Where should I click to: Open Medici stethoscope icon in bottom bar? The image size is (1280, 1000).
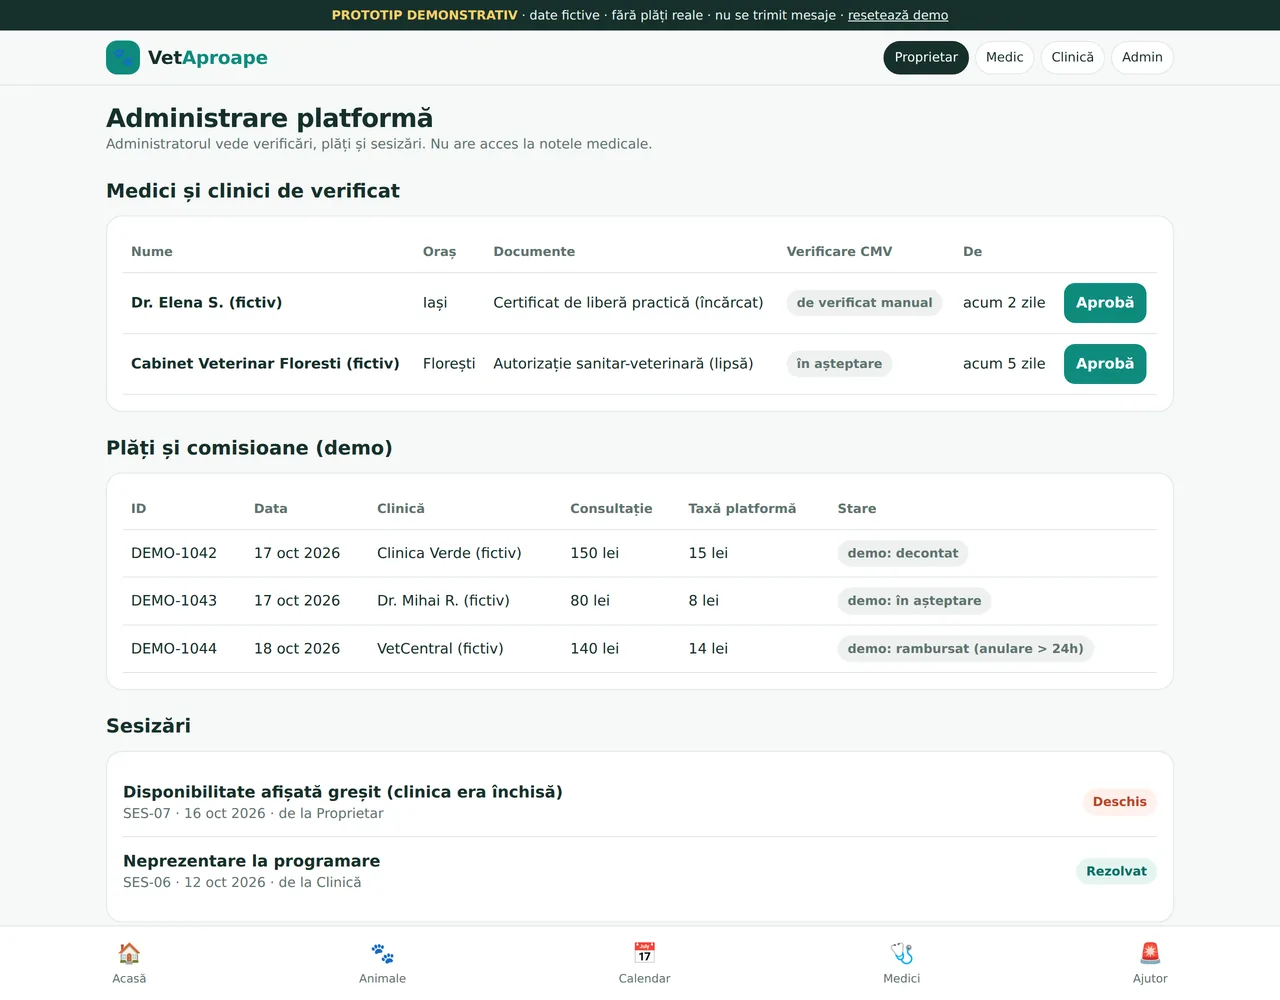(x=902, y=953)
